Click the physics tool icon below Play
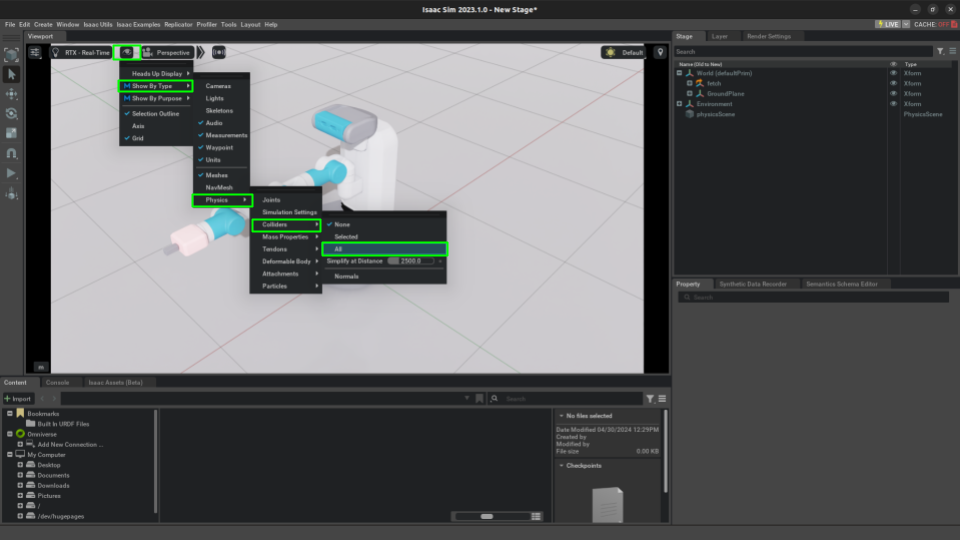Screen dimensions: 960x540 coord(12,194)
